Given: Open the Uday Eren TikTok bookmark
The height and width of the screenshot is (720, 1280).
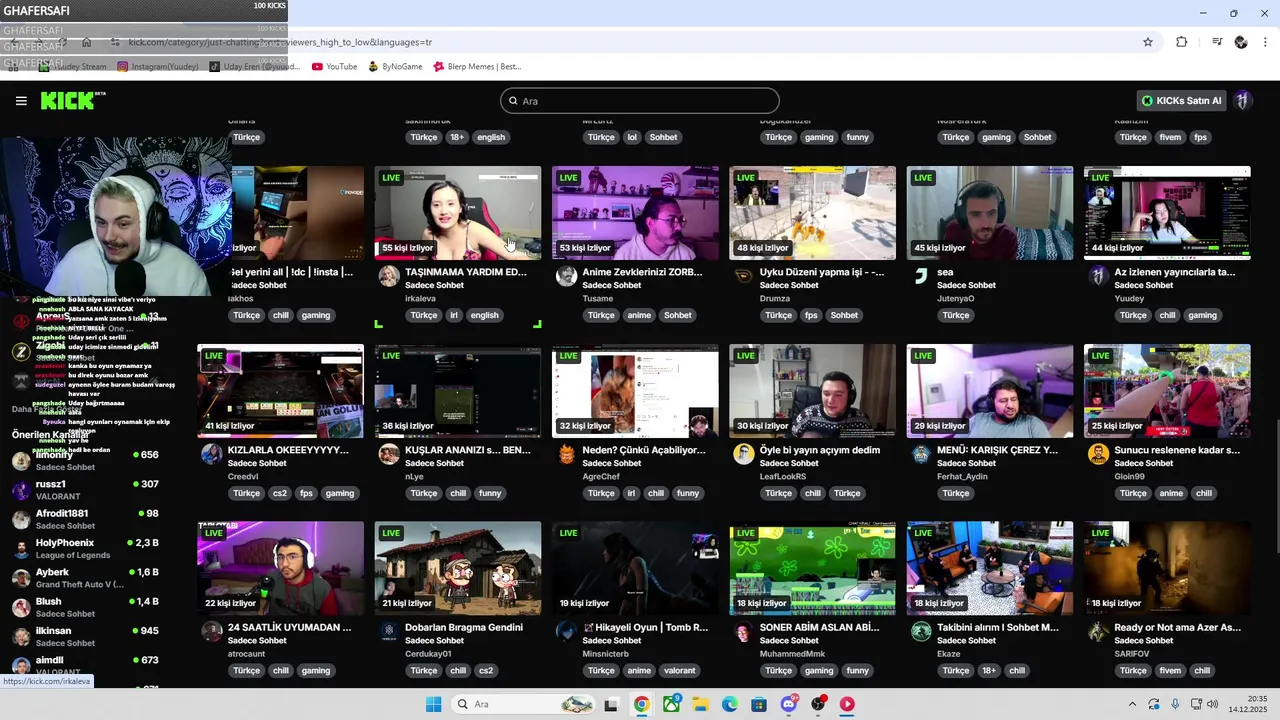Looking at the screenshot, I should click(x=254, y=66).
